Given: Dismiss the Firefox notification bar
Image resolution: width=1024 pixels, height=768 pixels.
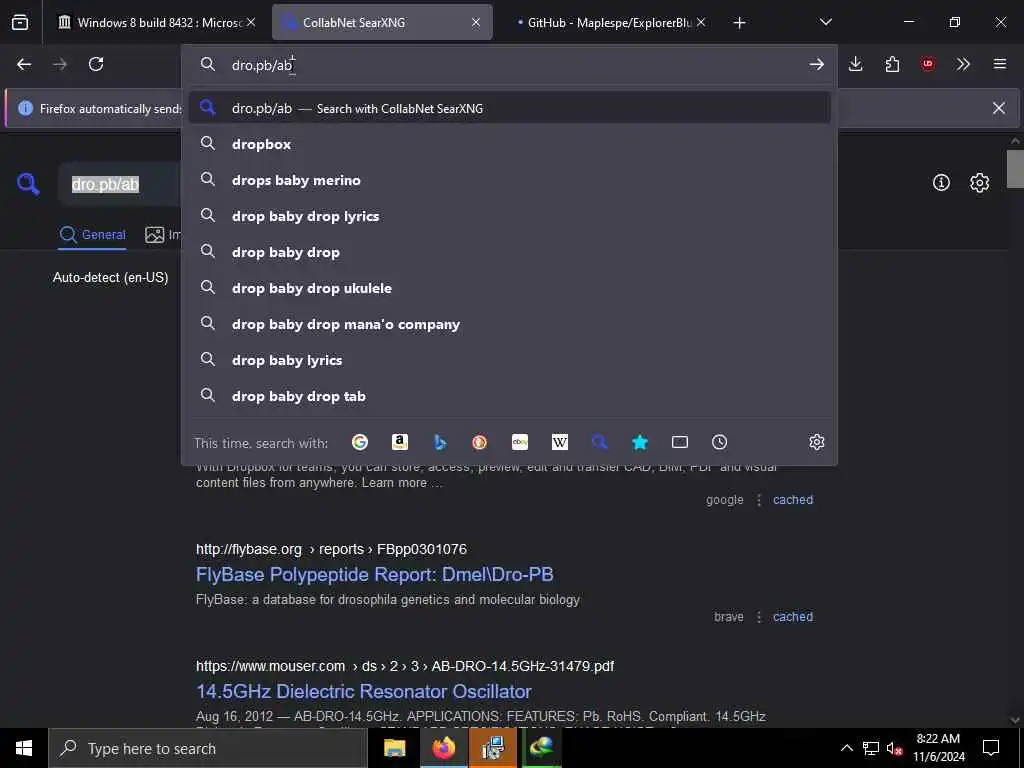Looking at the screenshot, I should tap(999, 108).
